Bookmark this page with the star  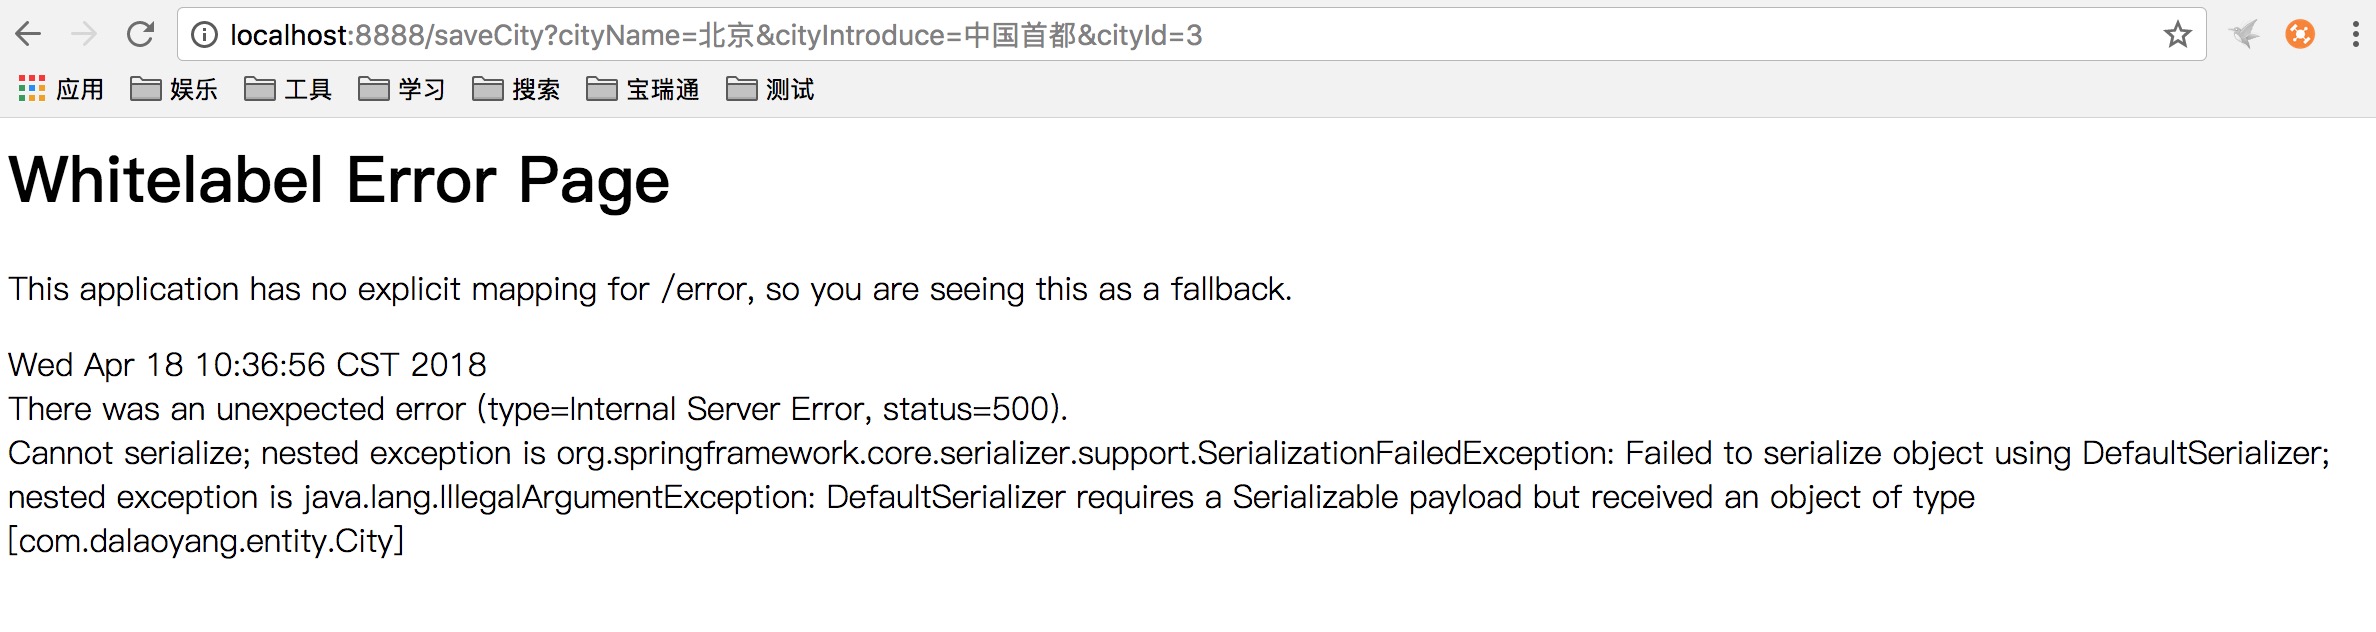2177,35
